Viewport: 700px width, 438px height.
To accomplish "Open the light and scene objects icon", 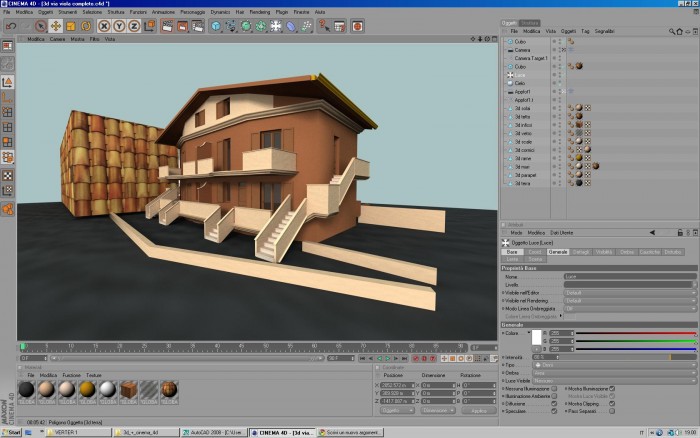I will click(x=276, y=26).
